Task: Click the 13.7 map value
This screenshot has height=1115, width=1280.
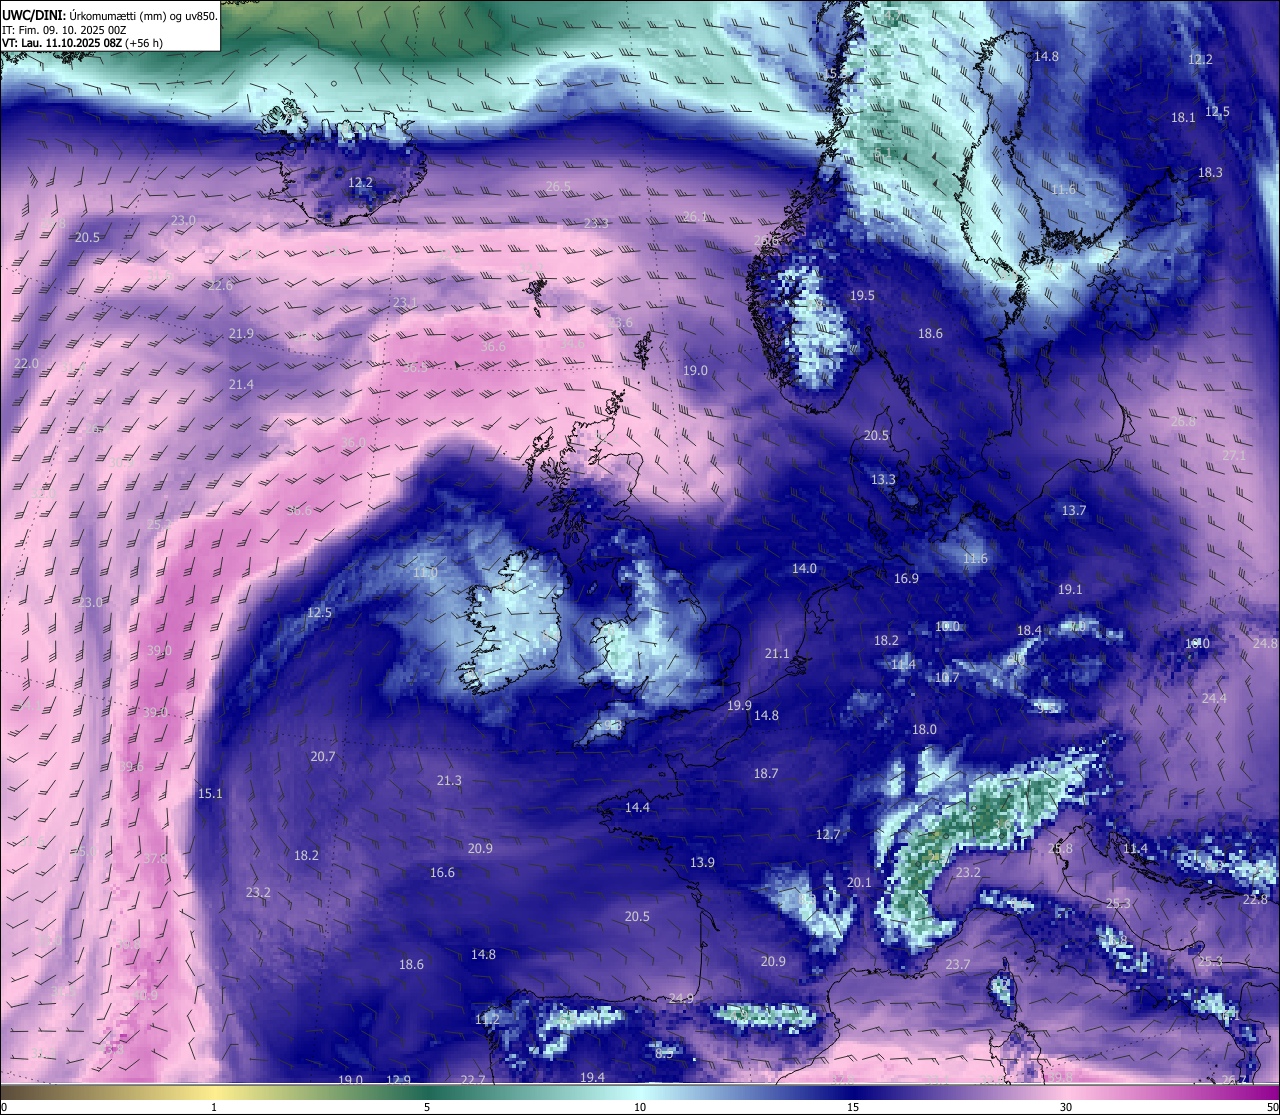Action: (x=1073, y=510)
